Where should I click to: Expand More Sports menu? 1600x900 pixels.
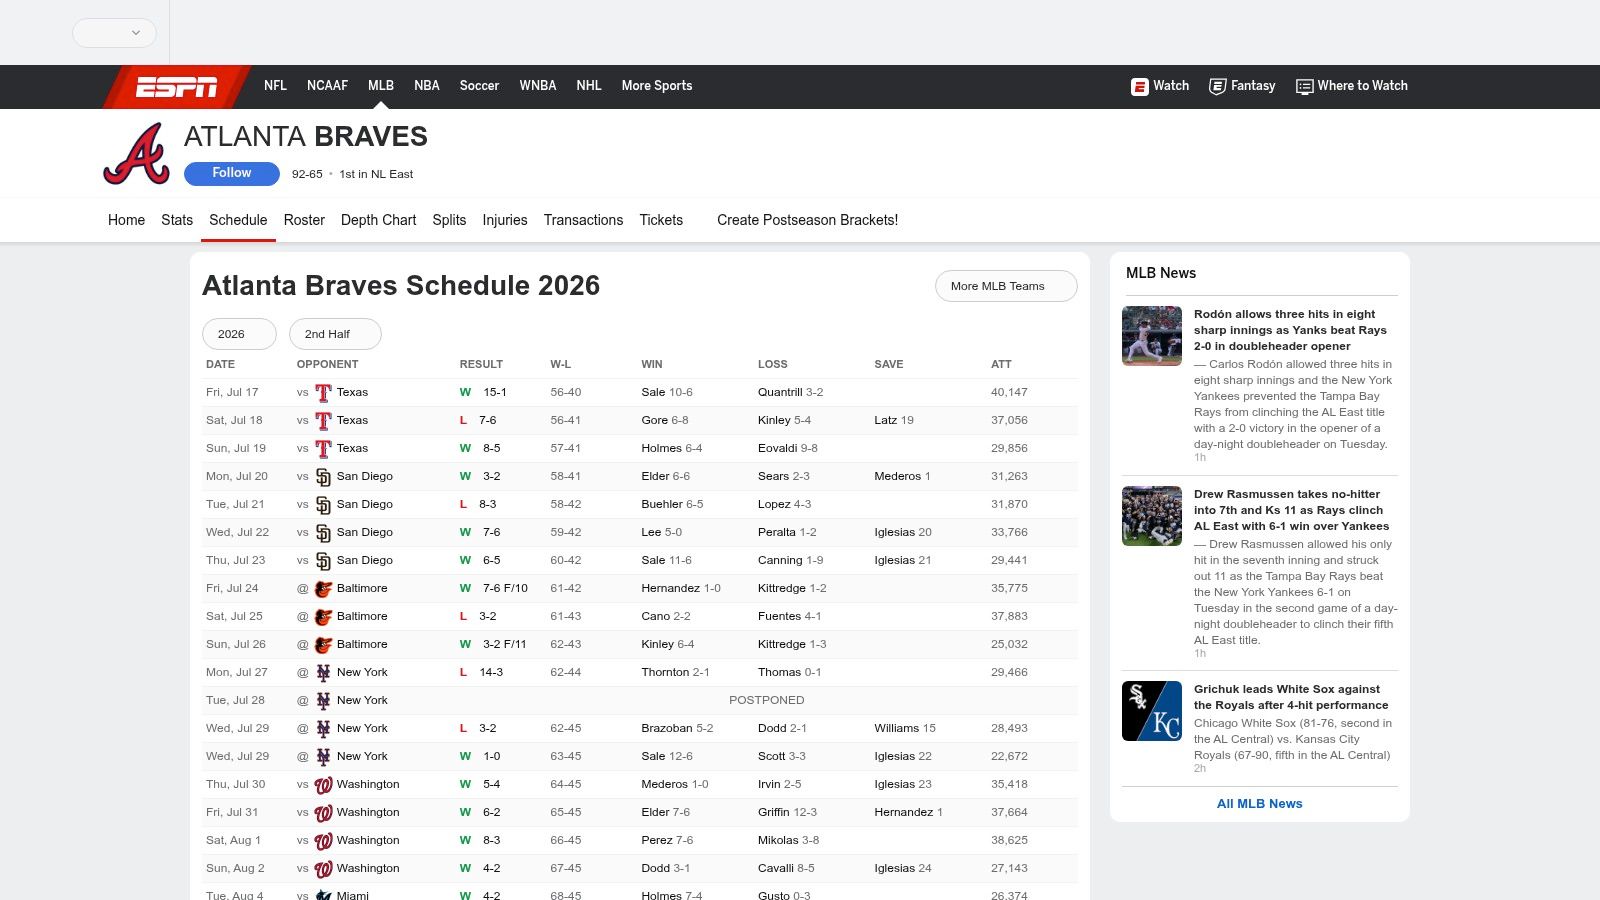(x=657, y=86)
